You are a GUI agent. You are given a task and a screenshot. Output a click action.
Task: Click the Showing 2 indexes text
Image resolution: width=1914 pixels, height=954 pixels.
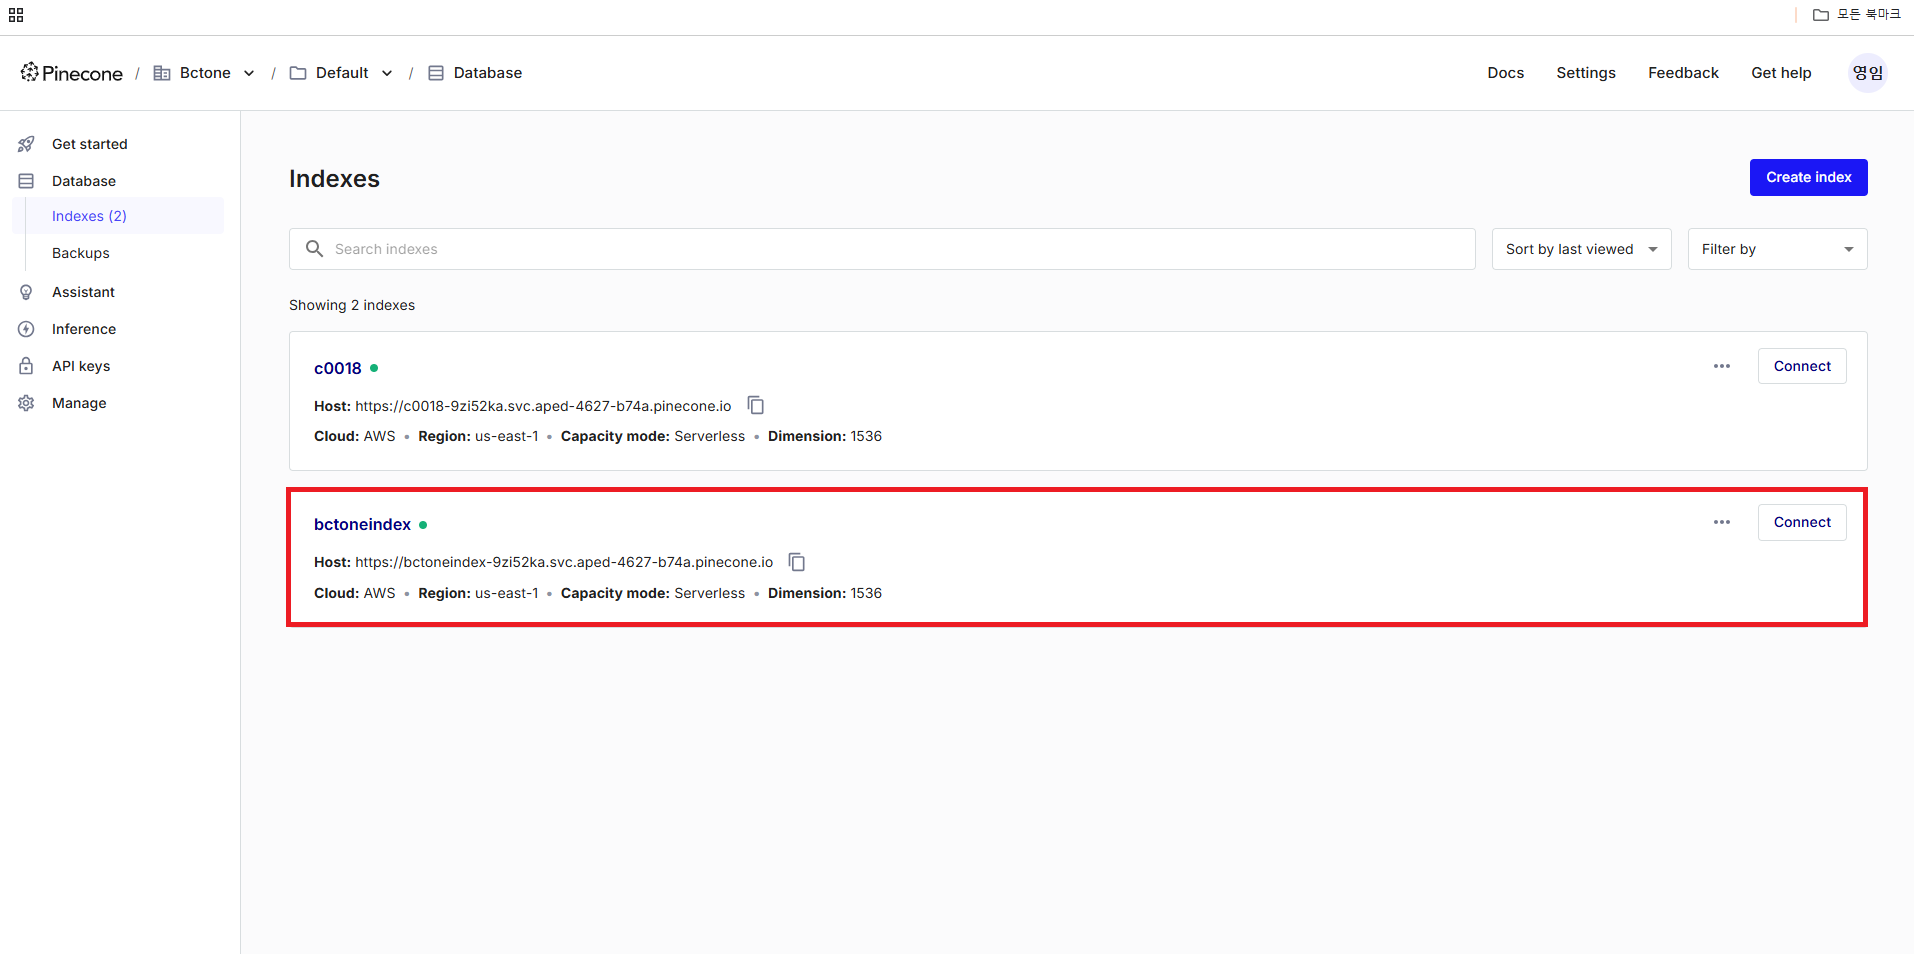coord(352,305)
